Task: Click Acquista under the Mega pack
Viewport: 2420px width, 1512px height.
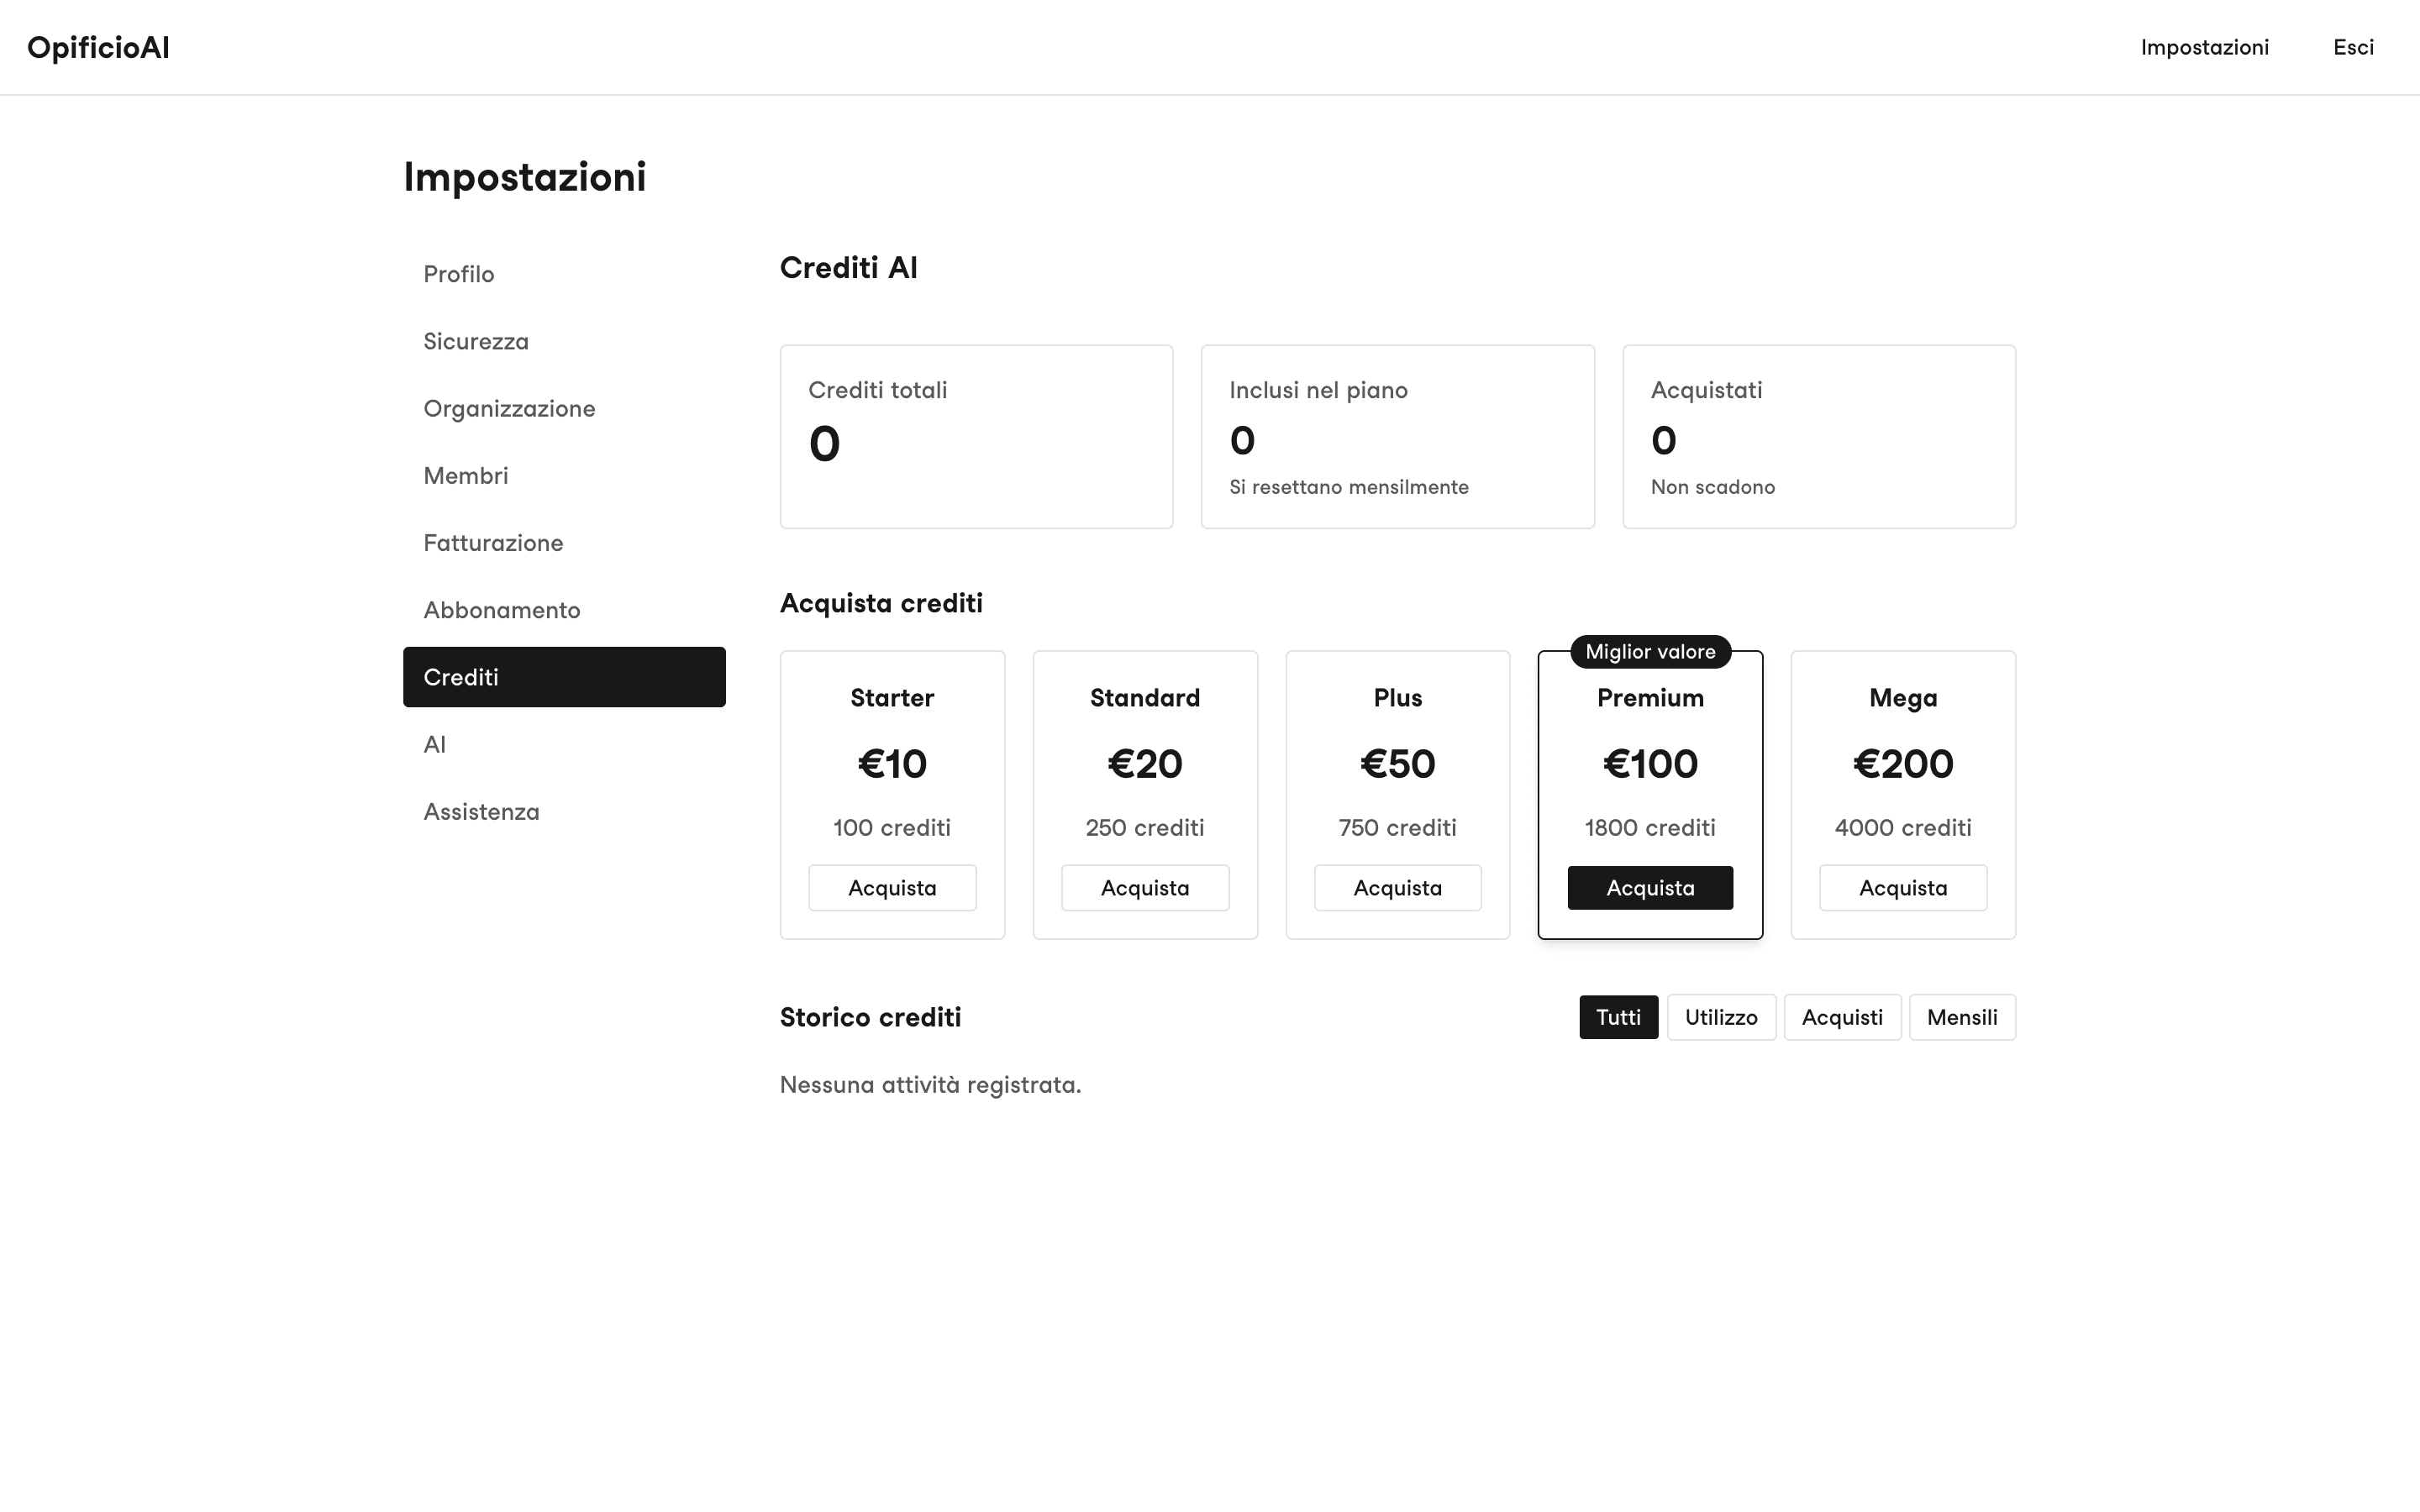Action: pyautogui.click(x=1903, y=888)
